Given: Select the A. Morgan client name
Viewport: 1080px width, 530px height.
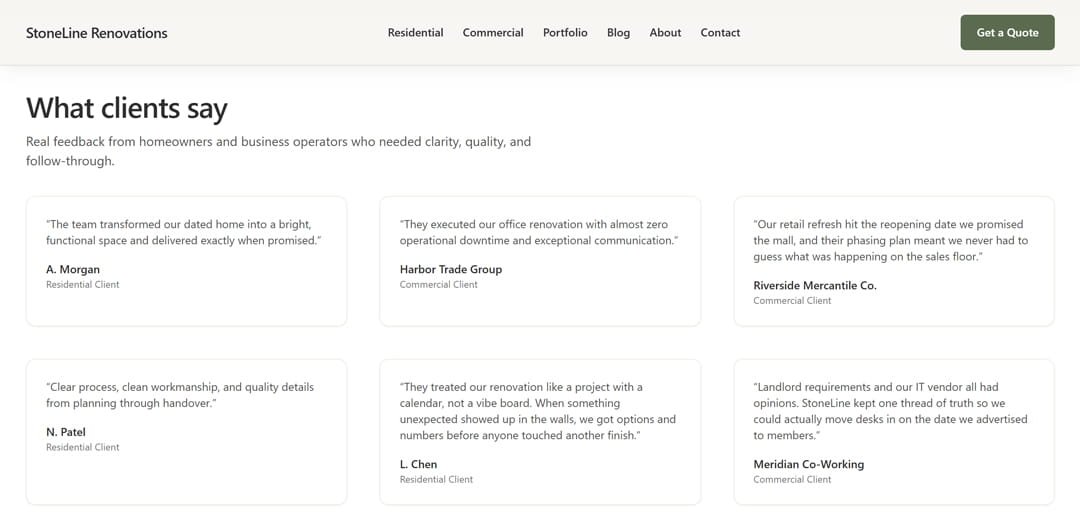Looking at the screenshot, I should [73, 269].
